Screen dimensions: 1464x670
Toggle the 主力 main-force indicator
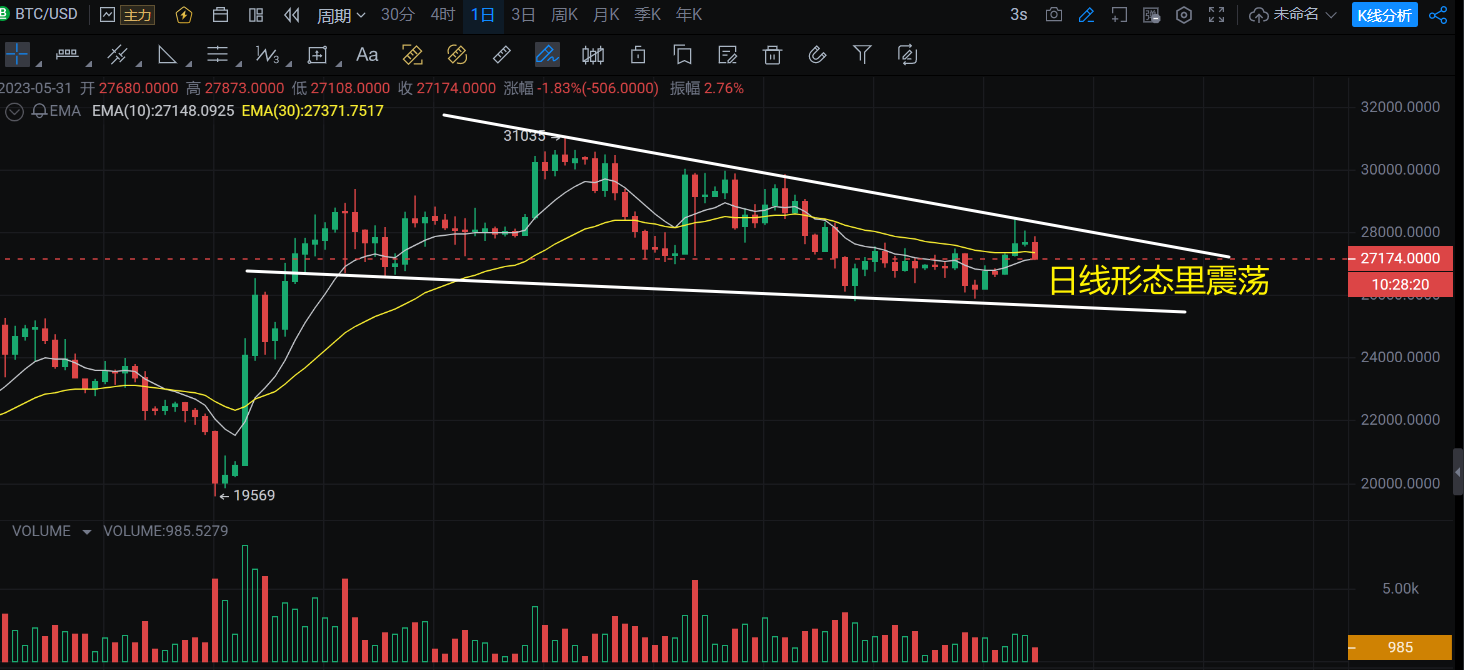tap(136, 15)
